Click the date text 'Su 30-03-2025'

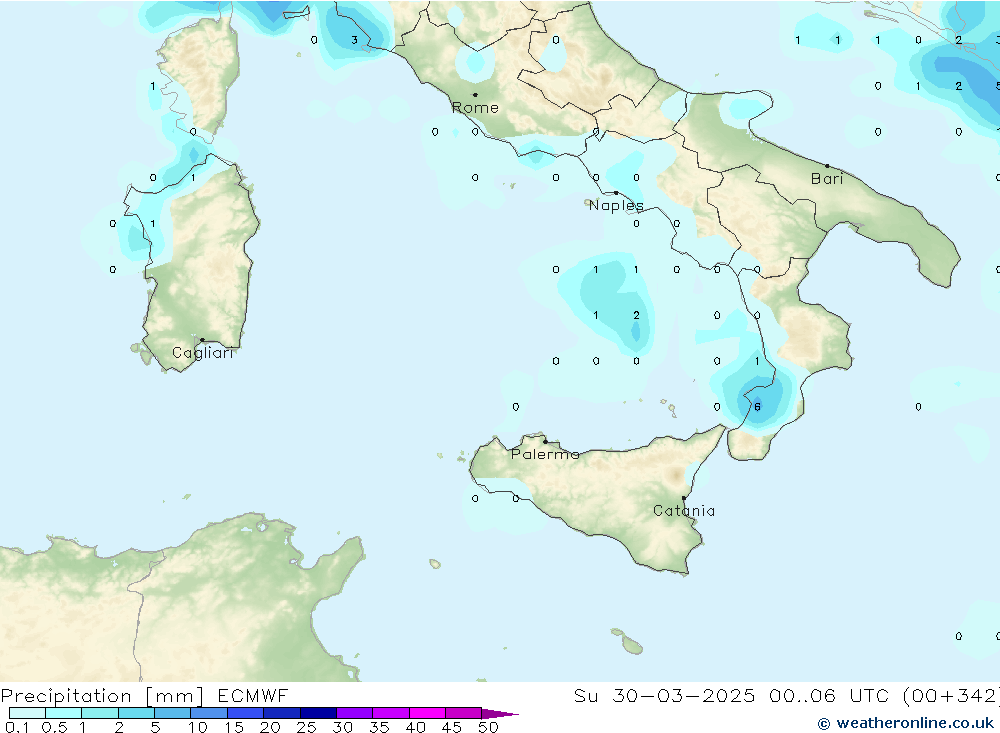[x=664, y=695]
